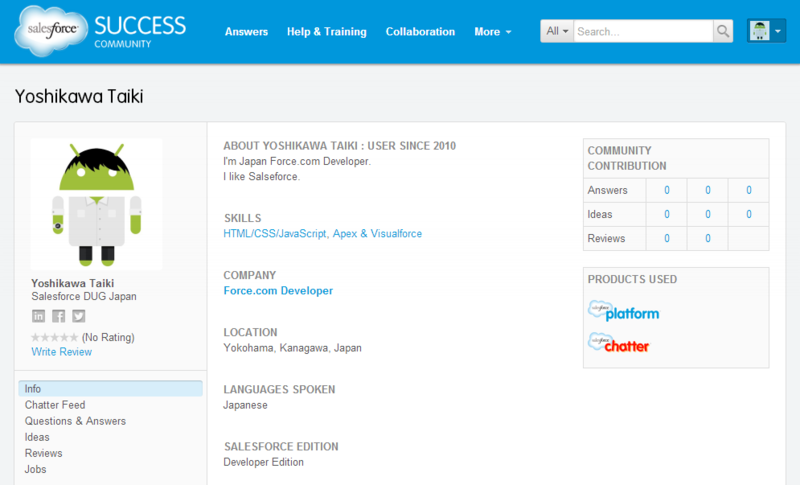Open the Apex & Visualforce skill link
800x485 pixels.
(378, 234)
